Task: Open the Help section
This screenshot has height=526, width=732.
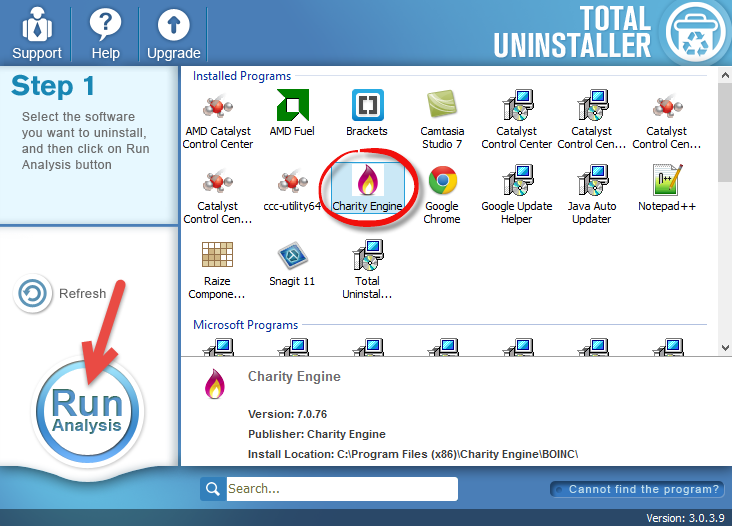Action: (x=106, y=34)
